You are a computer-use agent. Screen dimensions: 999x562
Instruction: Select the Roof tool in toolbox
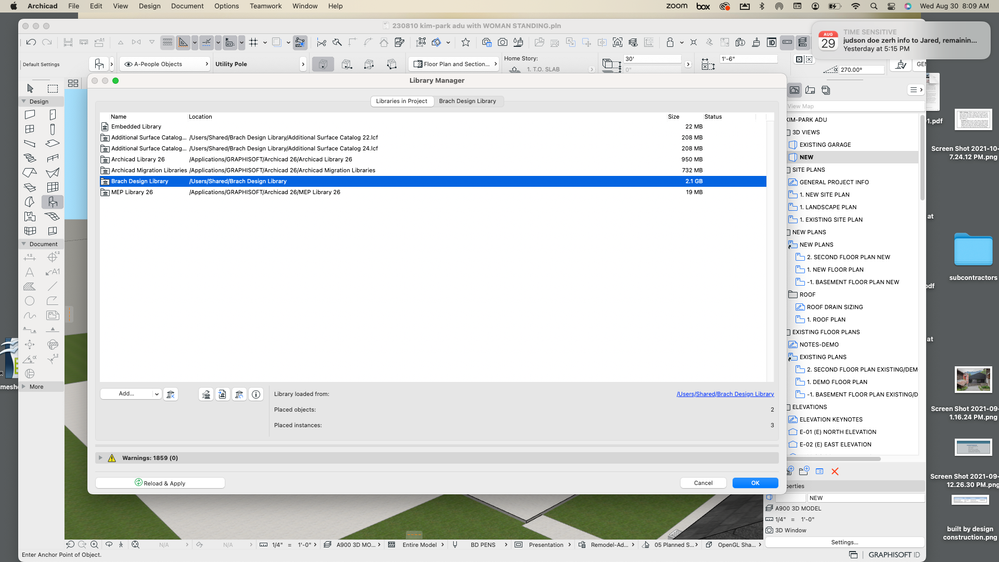pyautogui.click(x=29, y=173)
